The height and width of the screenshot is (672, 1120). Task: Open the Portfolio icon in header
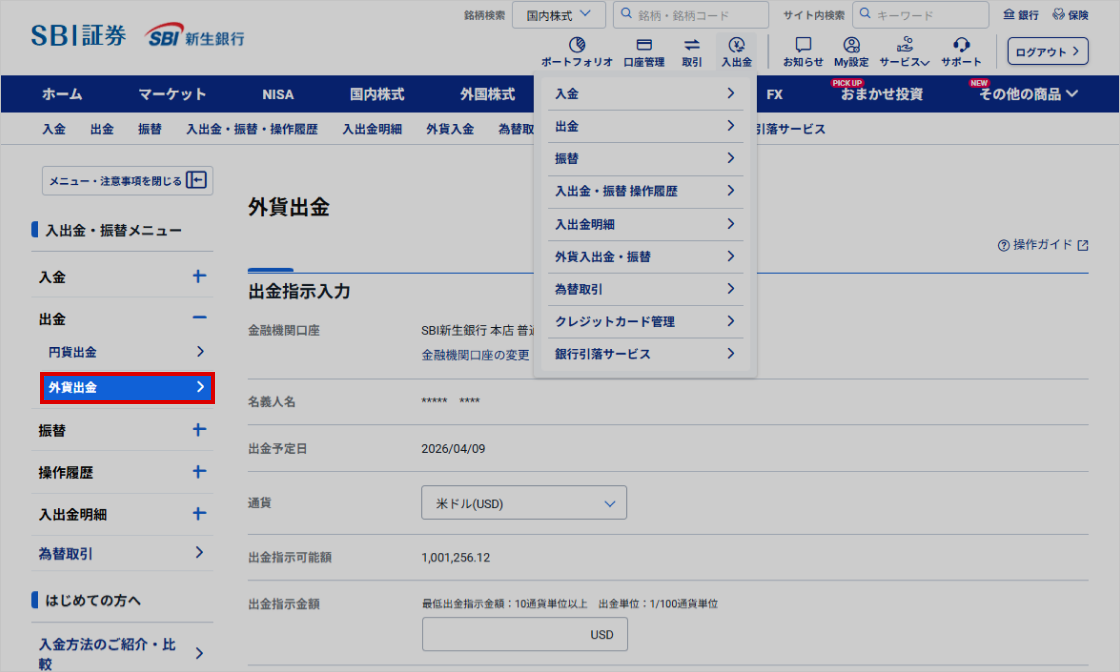point(576,45)
